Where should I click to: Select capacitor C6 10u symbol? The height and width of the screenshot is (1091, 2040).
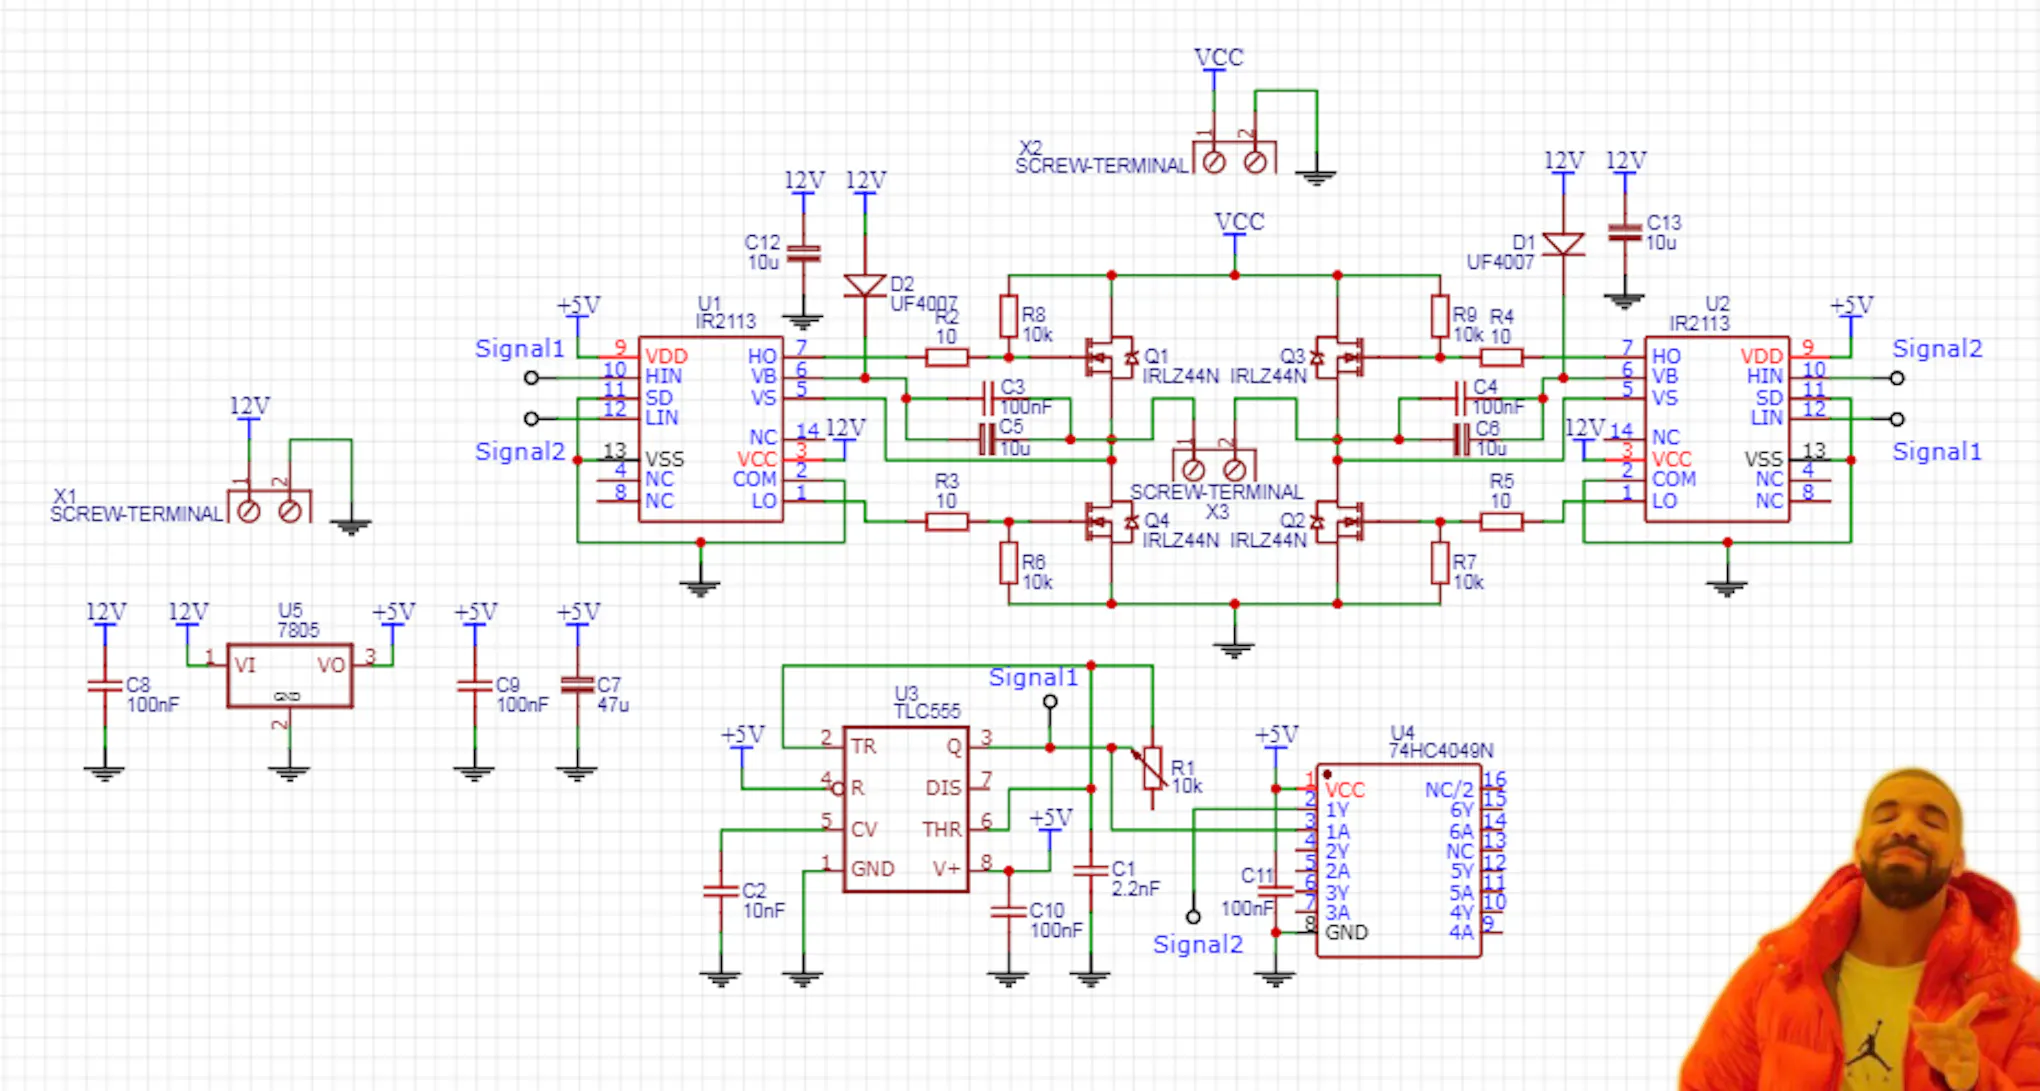point(1460,438)
